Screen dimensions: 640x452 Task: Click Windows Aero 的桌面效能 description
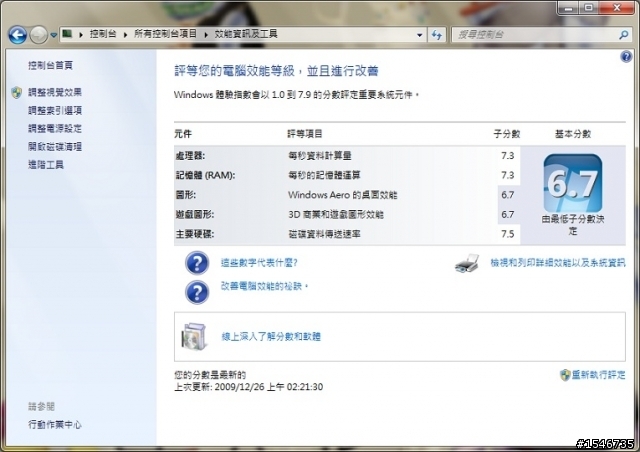(342, 195)
